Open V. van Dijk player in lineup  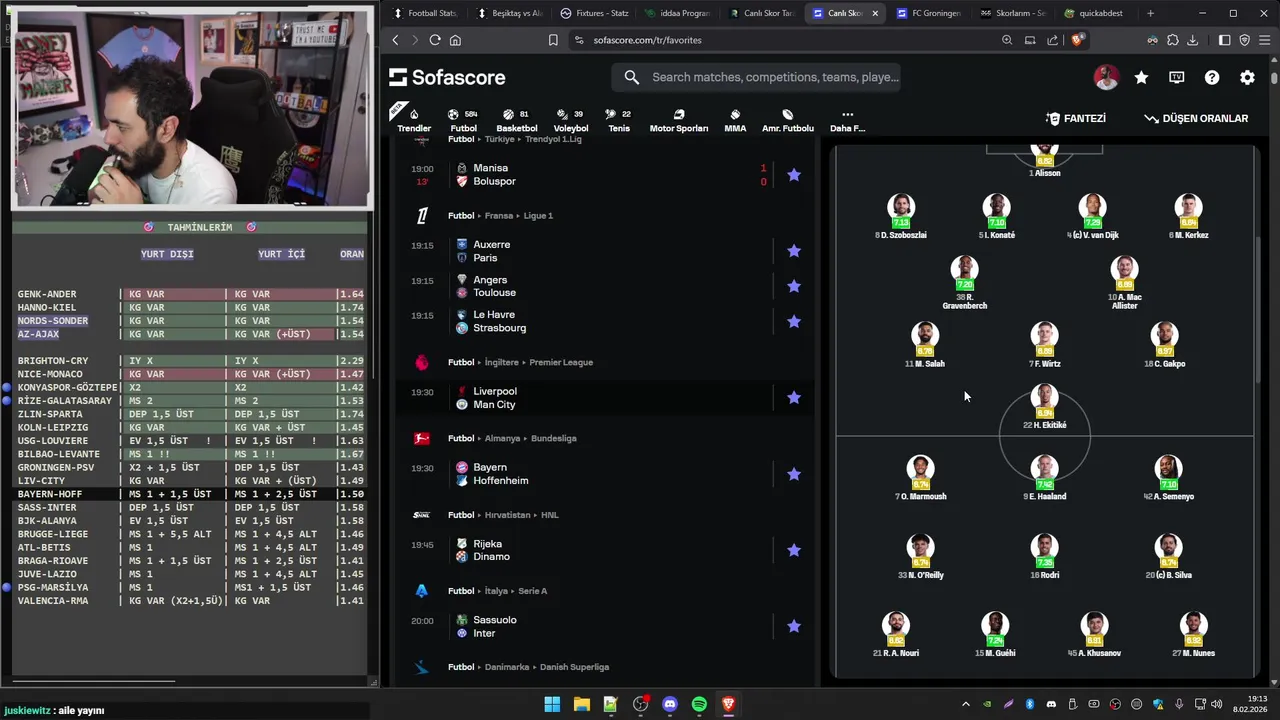1092,217
